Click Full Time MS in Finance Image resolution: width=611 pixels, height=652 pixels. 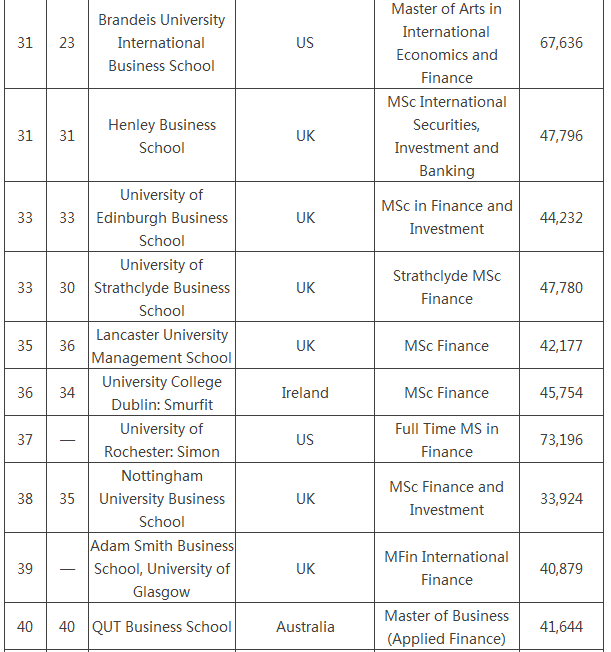click(447, 440)
